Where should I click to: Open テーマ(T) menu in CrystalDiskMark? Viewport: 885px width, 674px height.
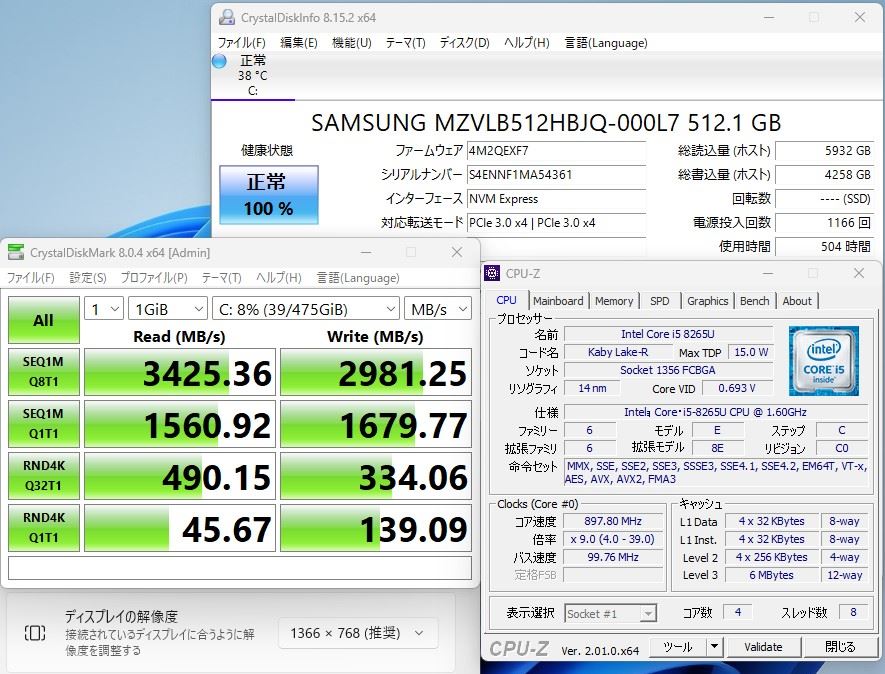click(x=221, y=278)
